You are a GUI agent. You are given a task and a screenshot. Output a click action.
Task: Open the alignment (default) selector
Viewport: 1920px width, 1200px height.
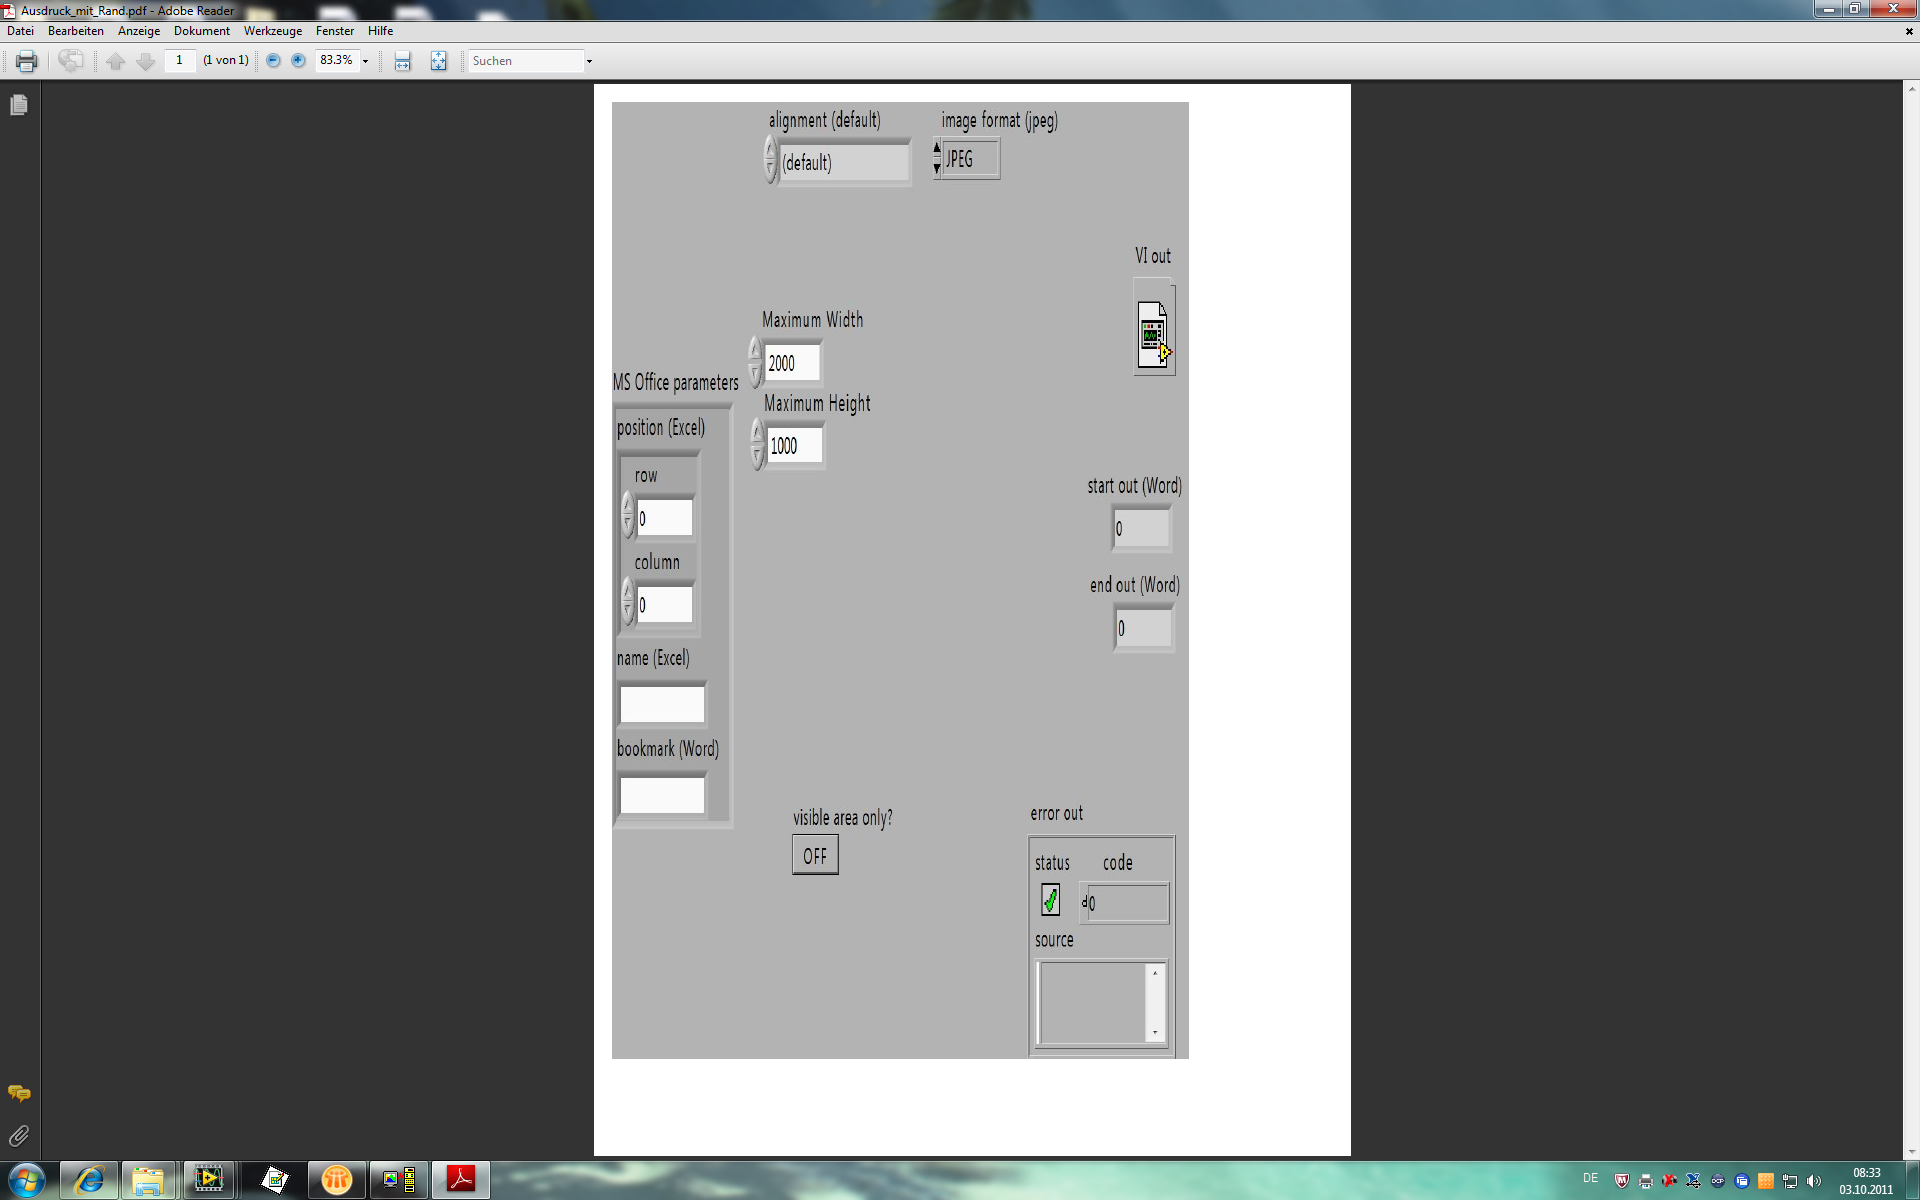pyautogui.click(x=843, y=162)
